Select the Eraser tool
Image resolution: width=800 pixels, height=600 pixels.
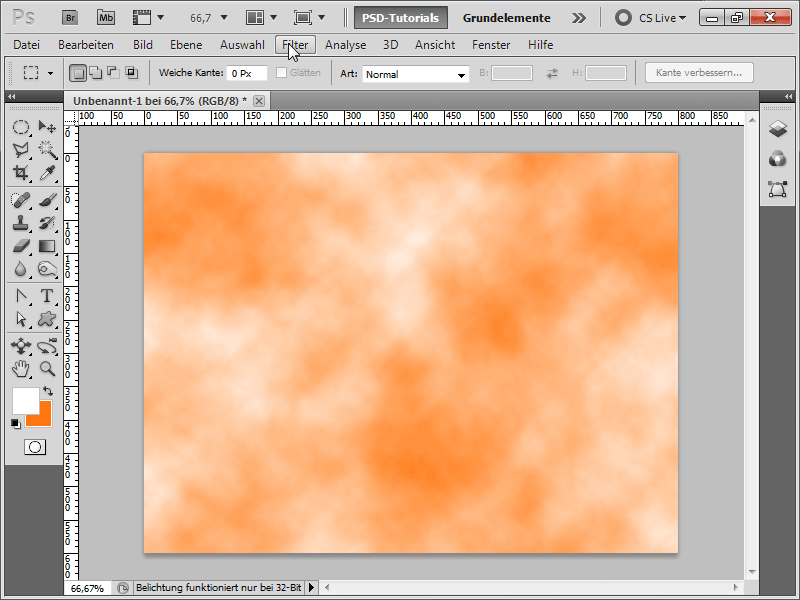[21, 246]
